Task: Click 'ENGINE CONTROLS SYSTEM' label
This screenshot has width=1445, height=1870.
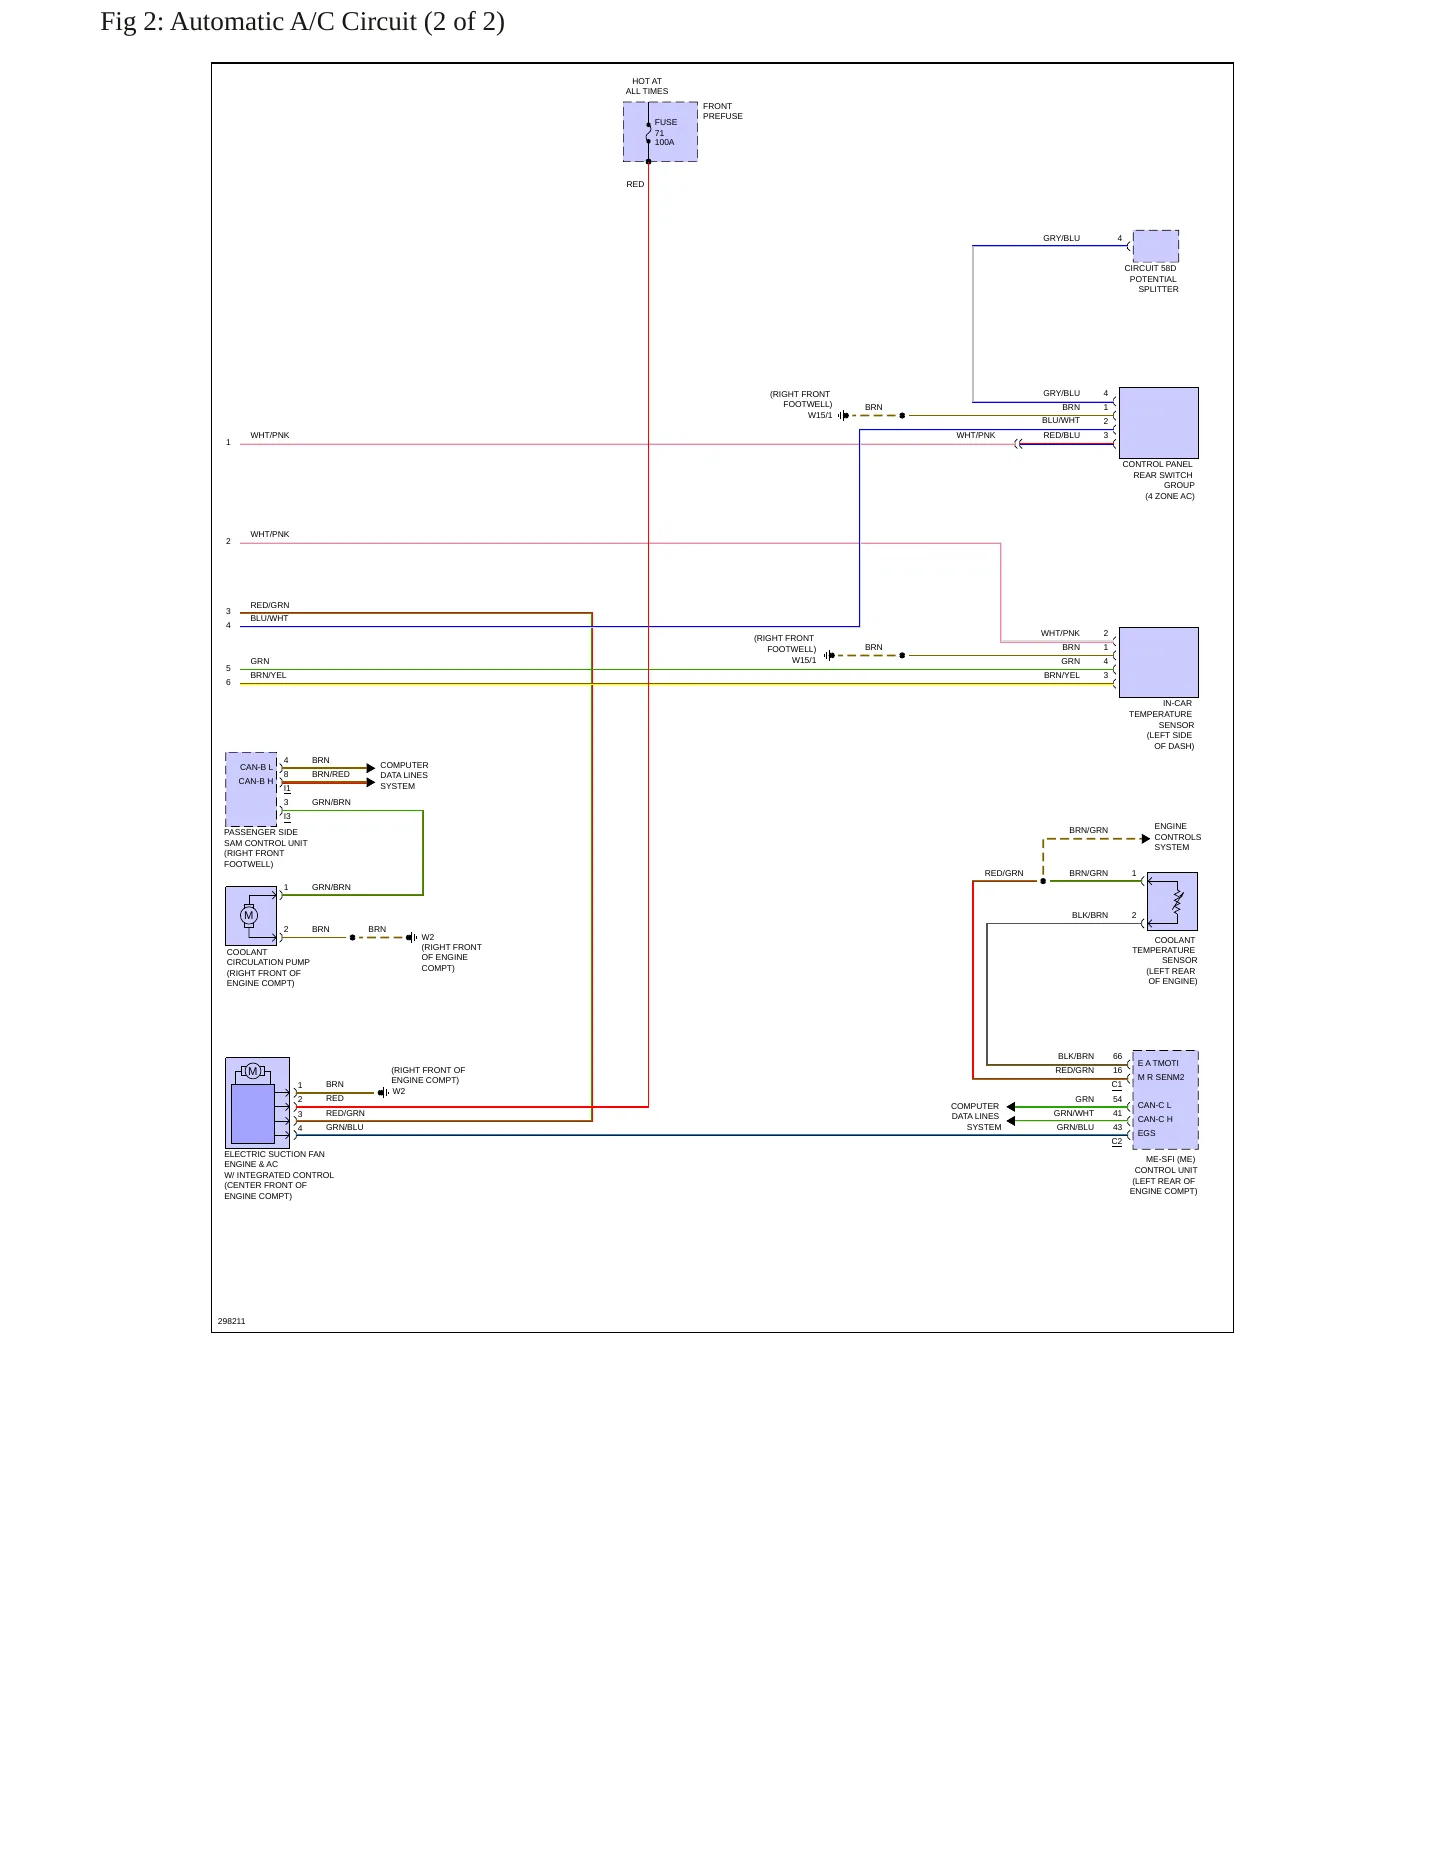Action: (1177, 837)
